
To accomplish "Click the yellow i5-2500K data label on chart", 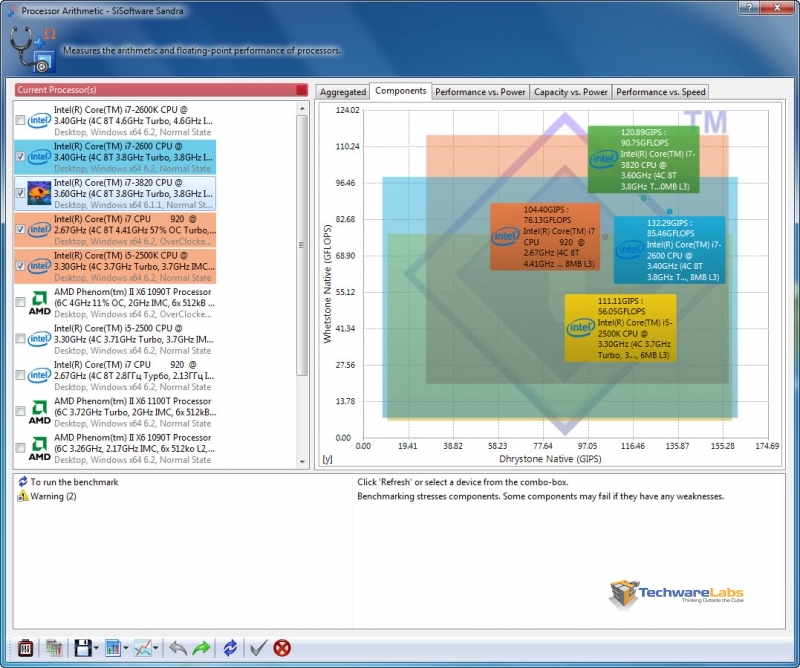I will 620,328.
